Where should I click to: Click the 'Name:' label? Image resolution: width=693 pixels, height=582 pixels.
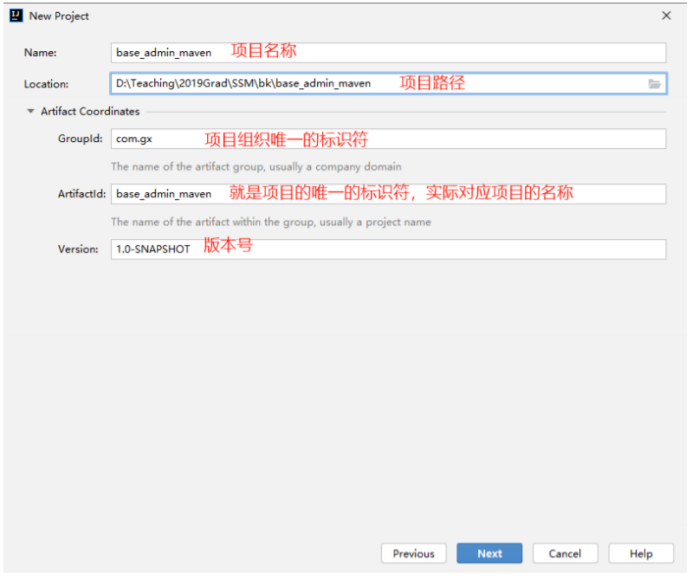coord(40,53)
